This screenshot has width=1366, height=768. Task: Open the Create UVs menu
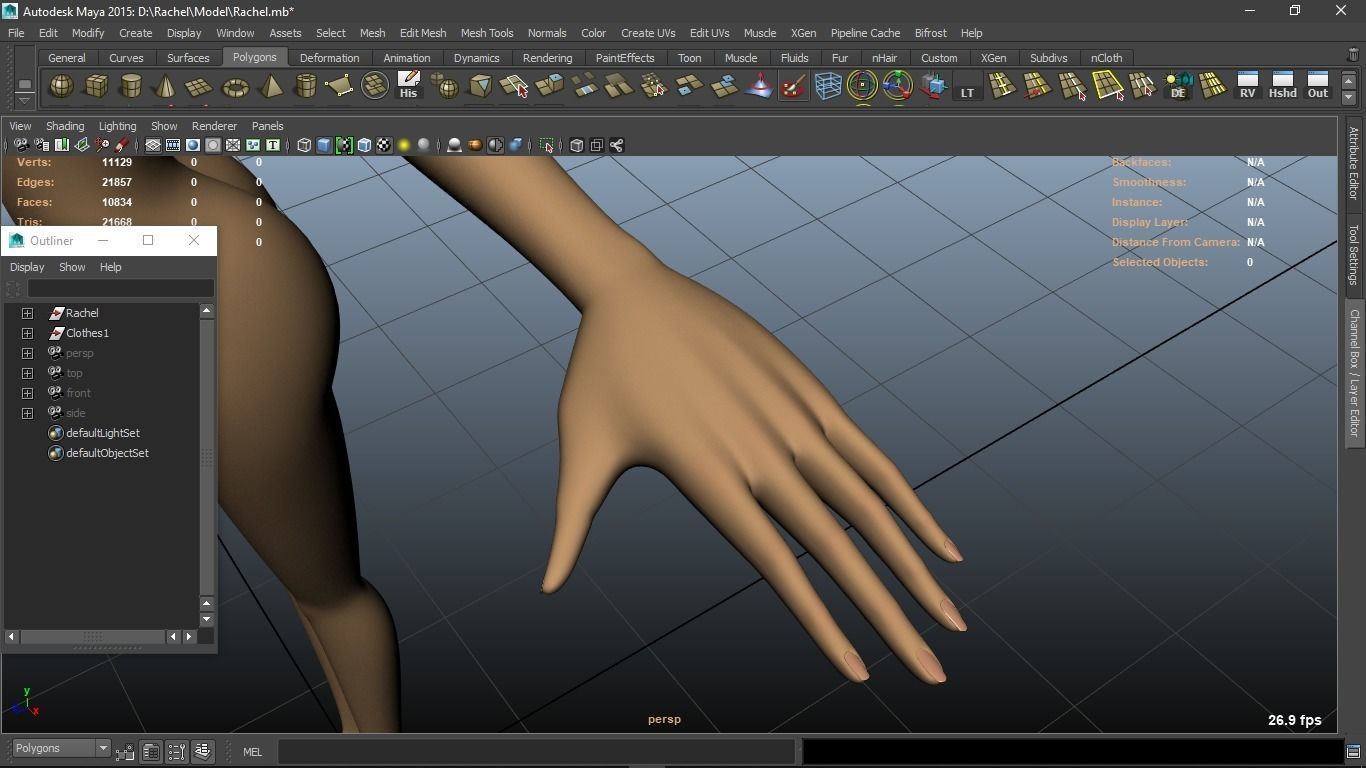(648, 33)
